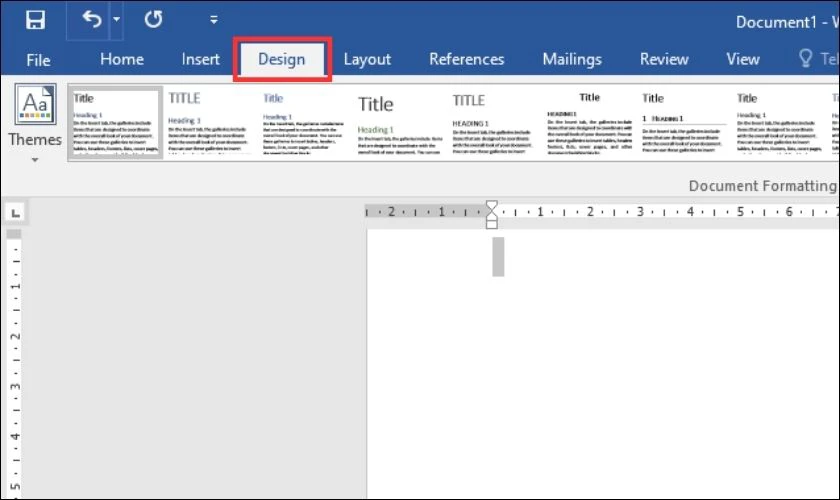Switch to the Layout tab
This screenshot has height=500, width=840.
click(367, 59)
